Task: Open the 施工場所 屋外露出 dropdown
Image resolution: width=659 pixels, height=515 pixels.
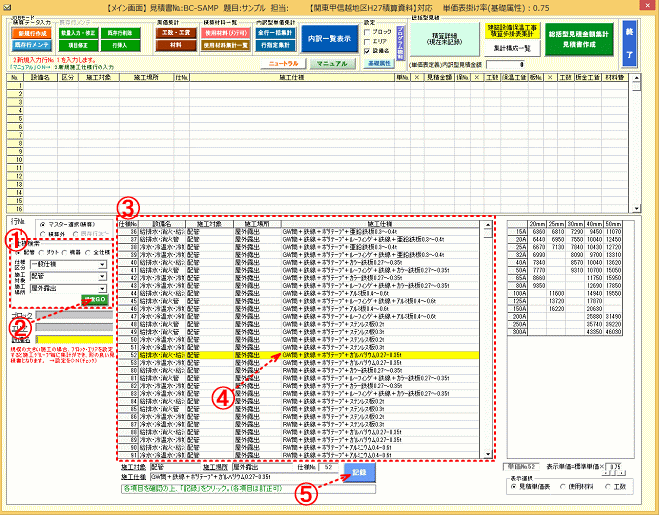Action: click(102, 288)
